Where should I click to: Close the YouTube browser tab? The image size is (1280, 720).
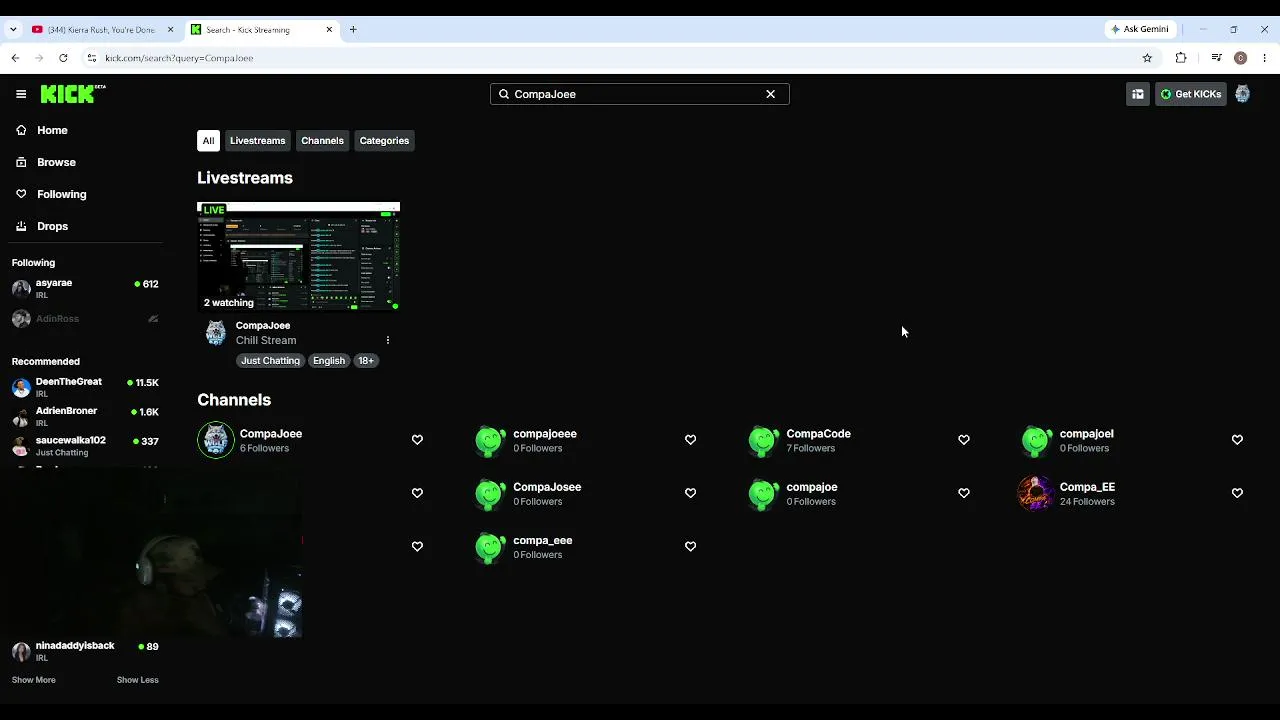(170, 30)
